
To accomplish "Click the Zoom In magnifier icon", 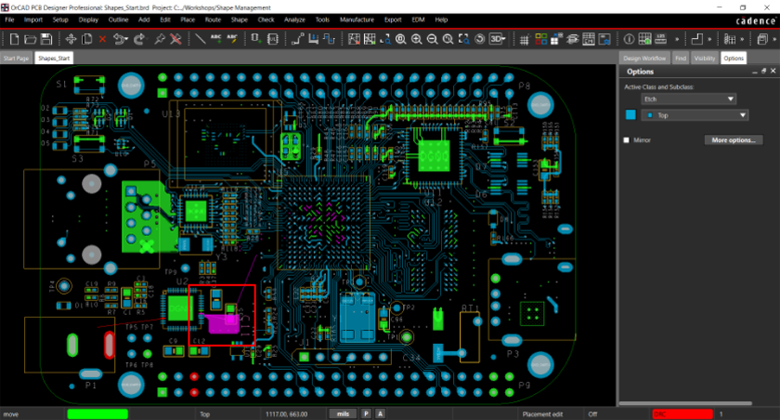I will tap(416, 39).
